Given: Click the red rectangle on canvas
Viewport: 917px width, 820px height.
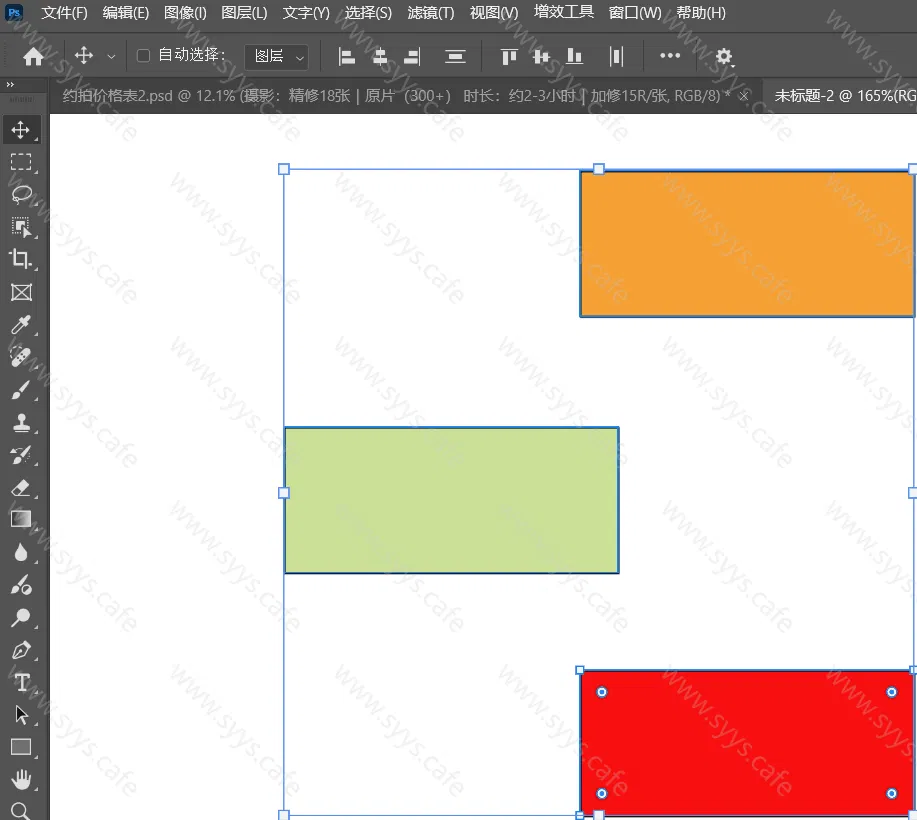Looking at the screenshot, I should click(x=748, y=743).
